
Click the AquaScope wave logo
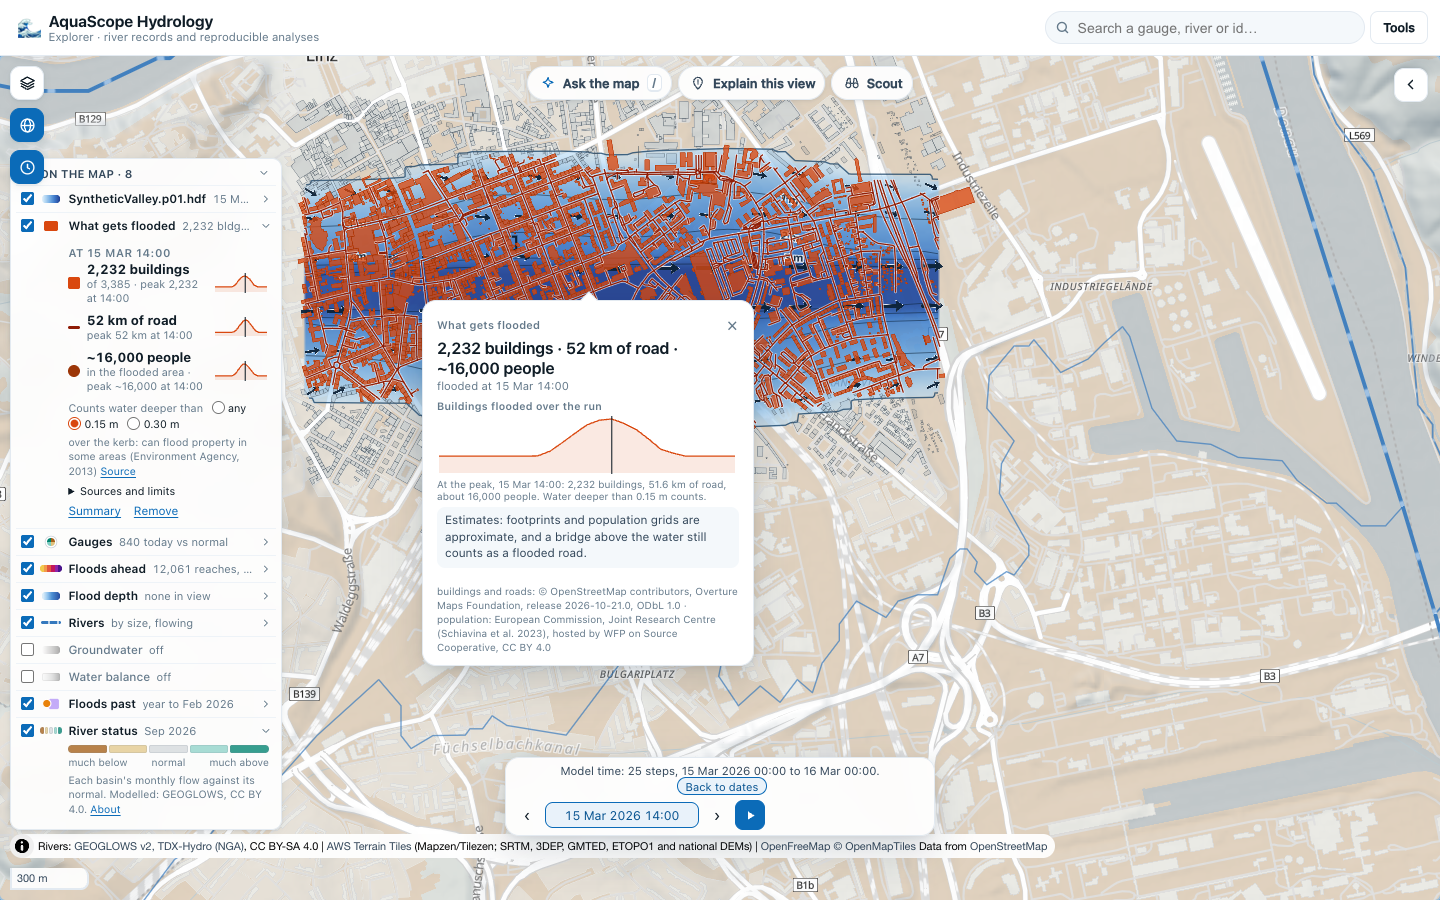click(29, 28)
